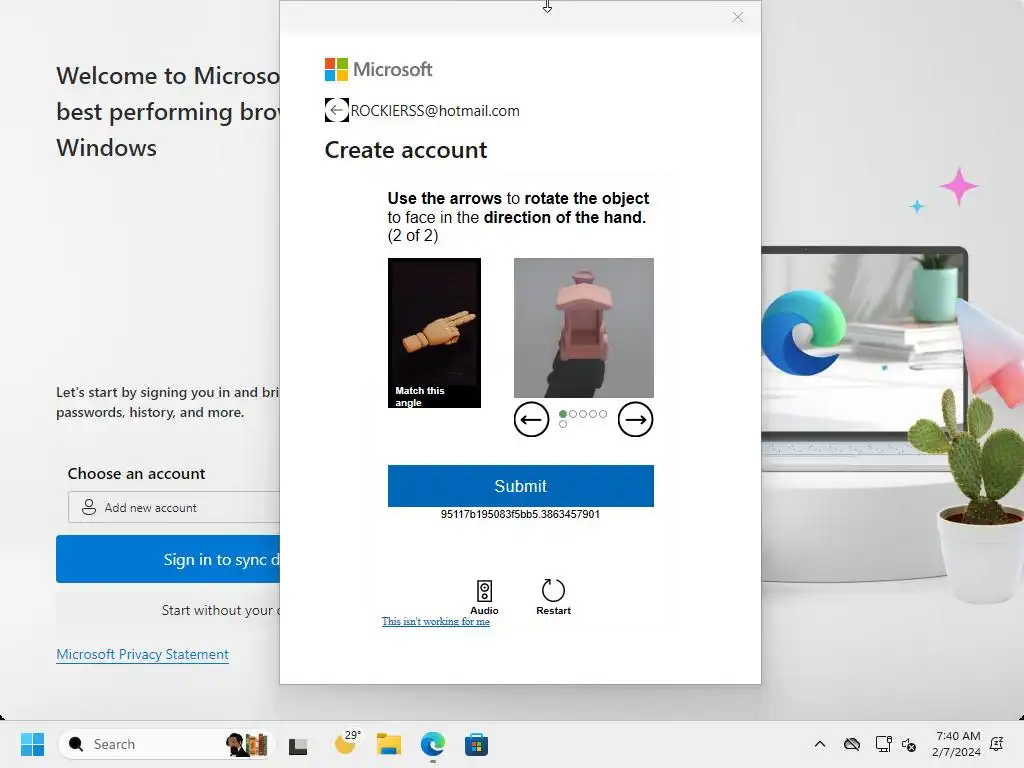Rotate the object right with the arrow
Screen dimensions: 1024x768
635,419
